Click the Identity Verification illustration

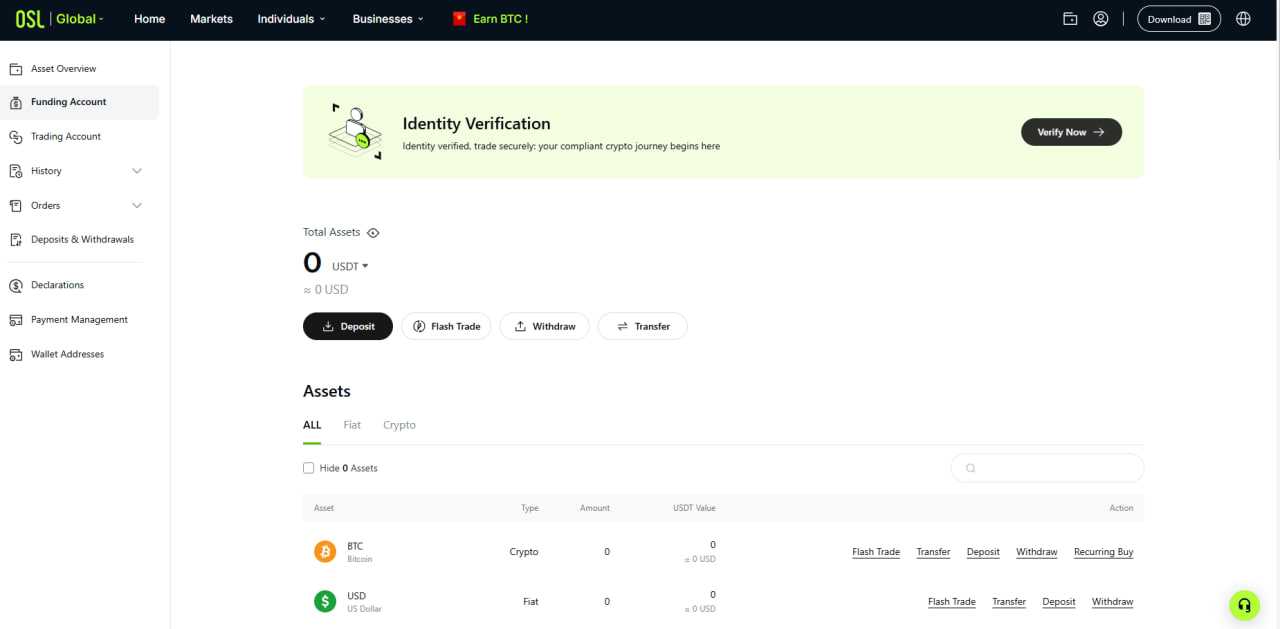pyautogui.click(x=355, y=131)
